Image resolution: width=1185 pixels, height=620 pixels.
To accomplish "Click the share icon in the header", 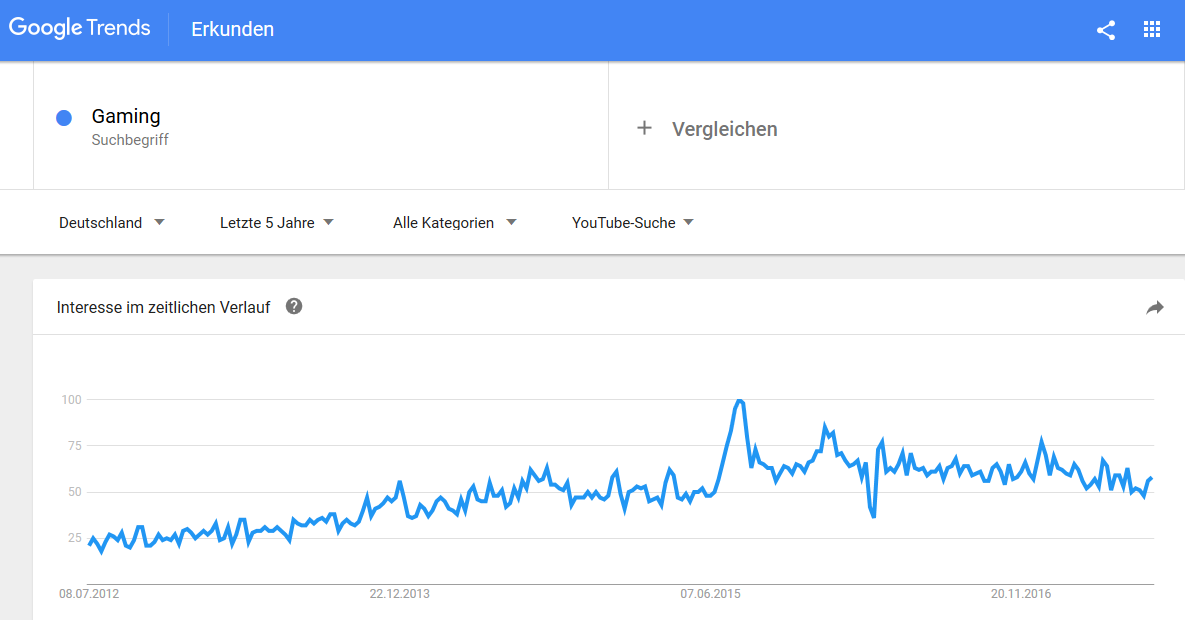I will tap(1105, 30).
